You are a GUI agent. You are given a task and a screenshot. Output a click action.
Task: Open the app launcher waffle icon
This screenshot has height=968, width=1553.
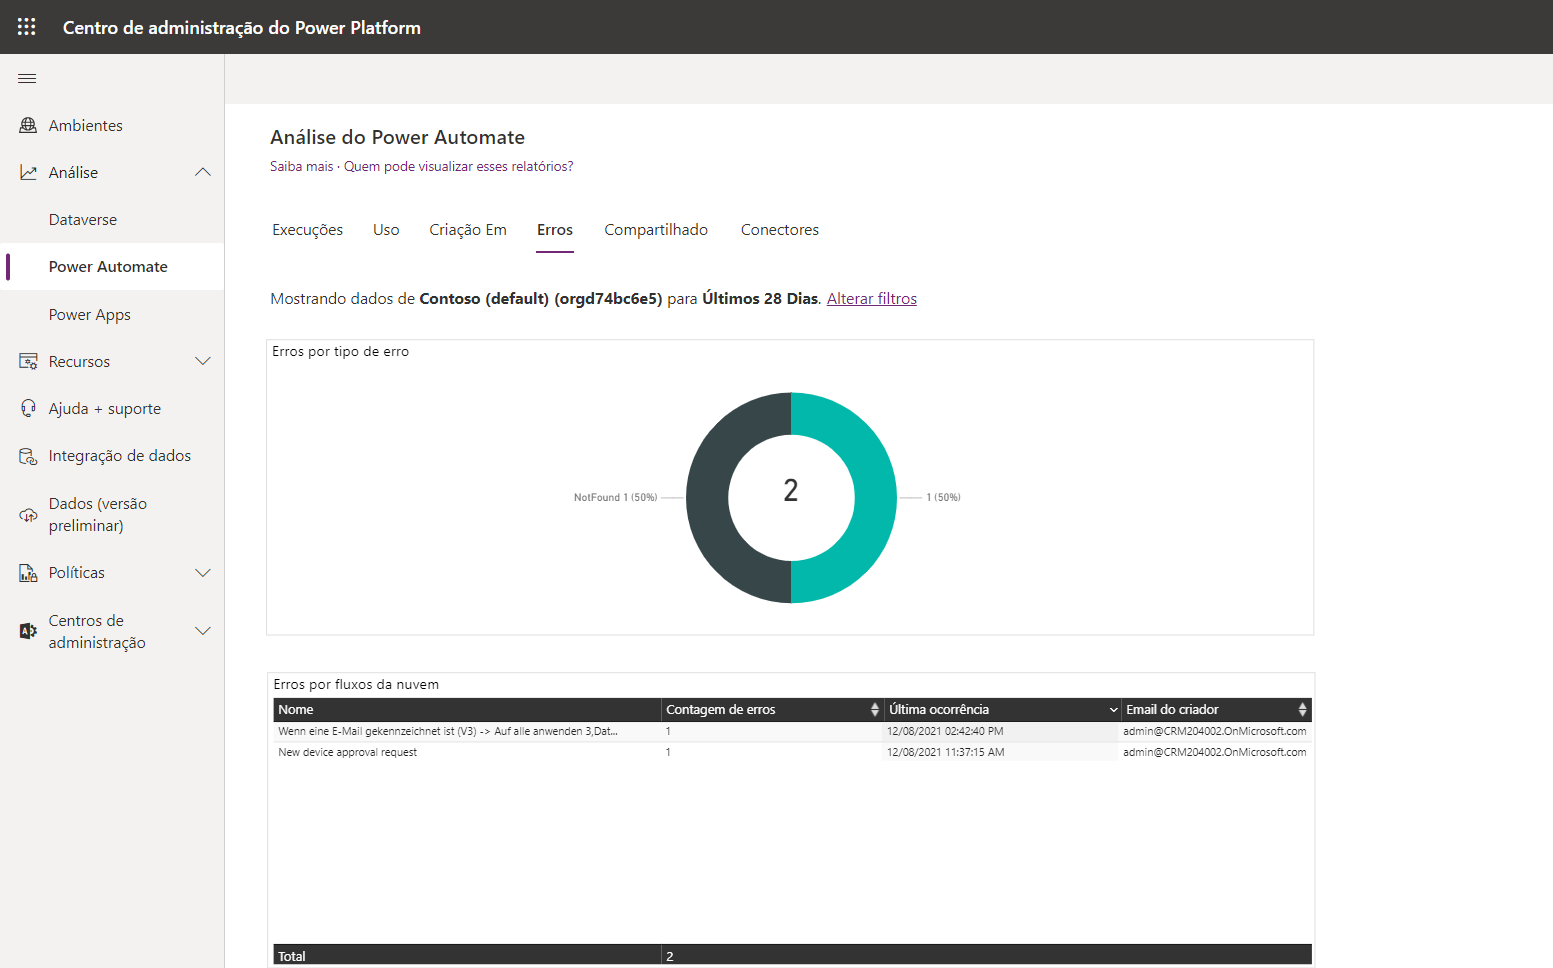[27, 27]
